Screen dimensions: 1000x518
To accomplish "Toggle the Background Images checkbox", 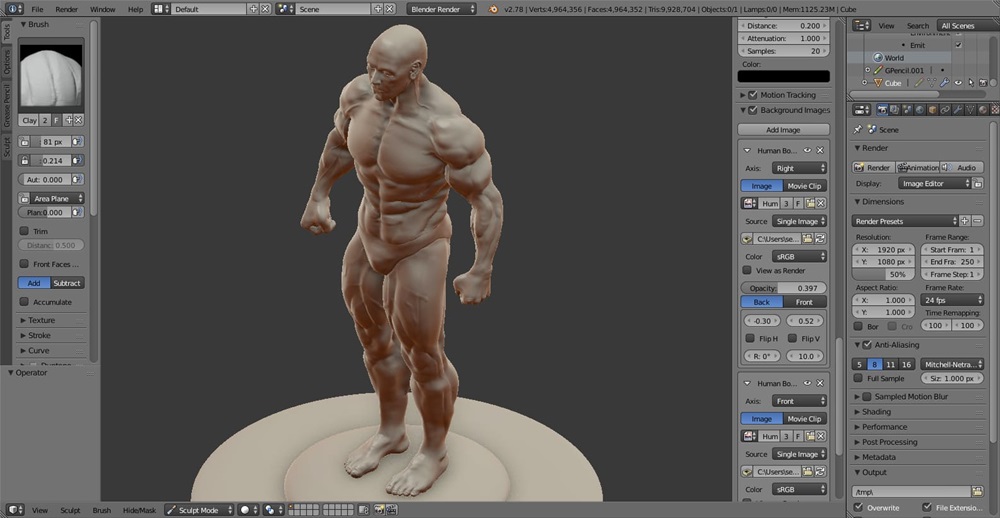I will point(753,110).
